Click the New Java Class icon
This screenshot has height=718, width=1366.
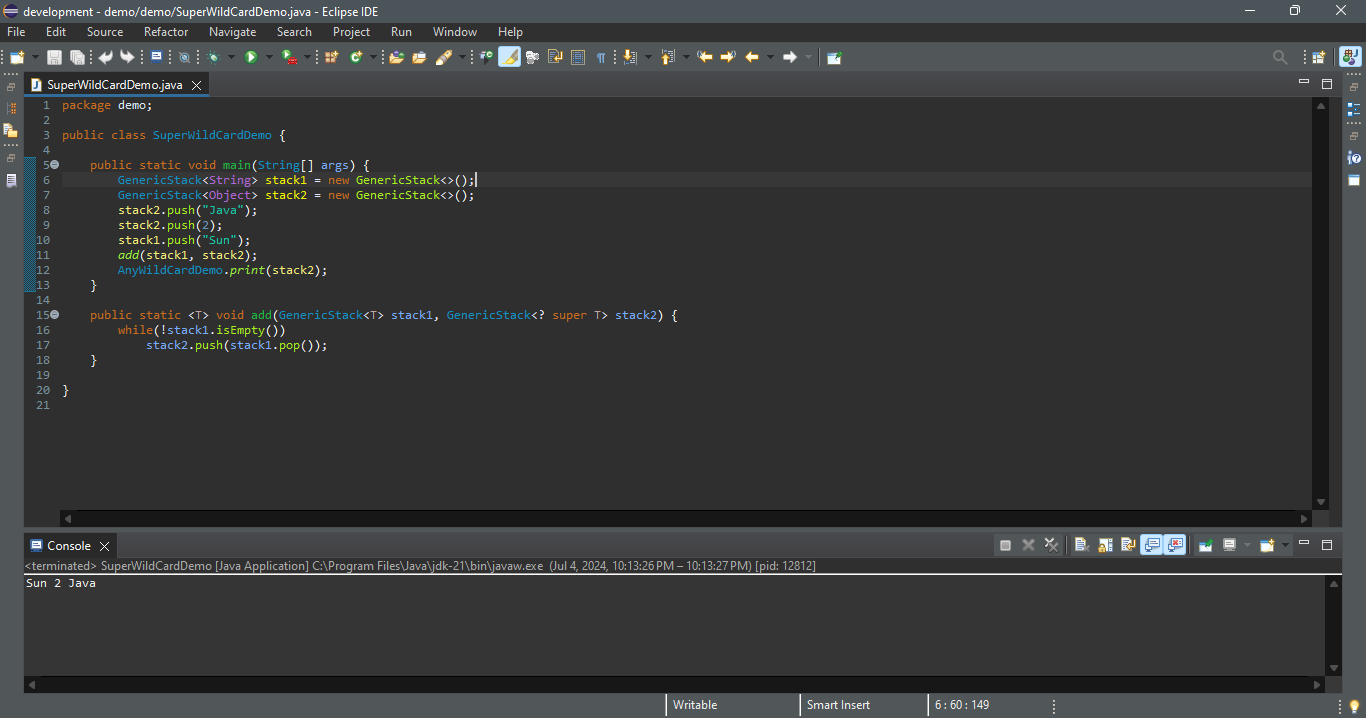(x=356, y=57)
